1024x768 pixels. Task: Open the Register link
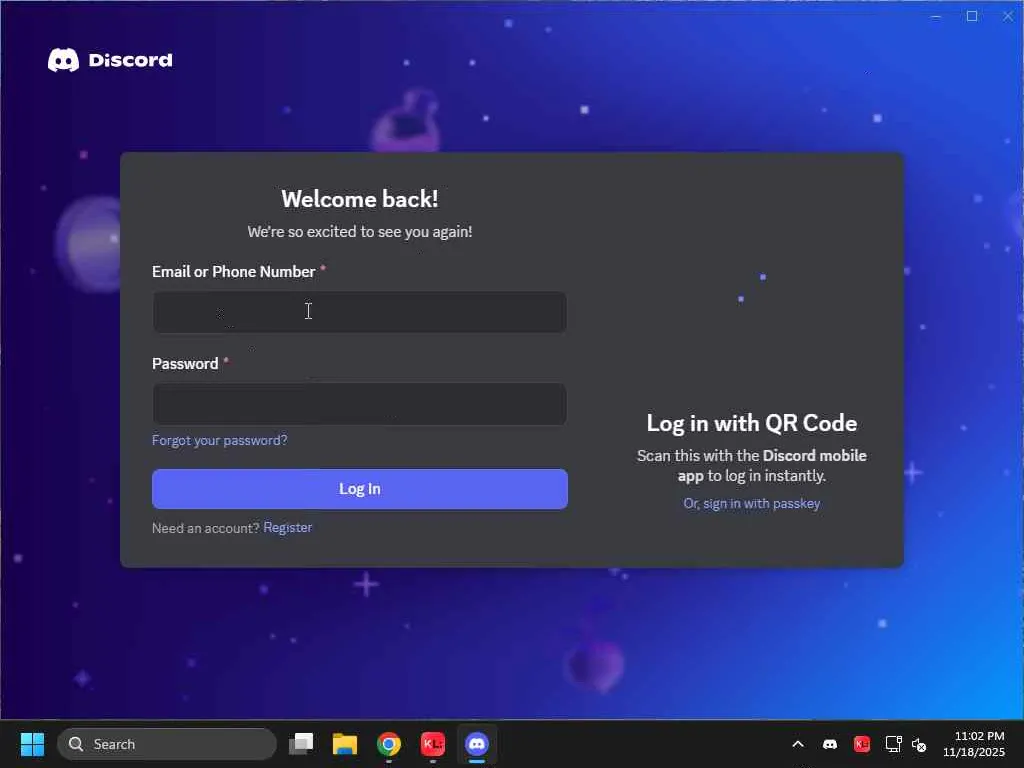pyautogui.click(x=287, y=527)
